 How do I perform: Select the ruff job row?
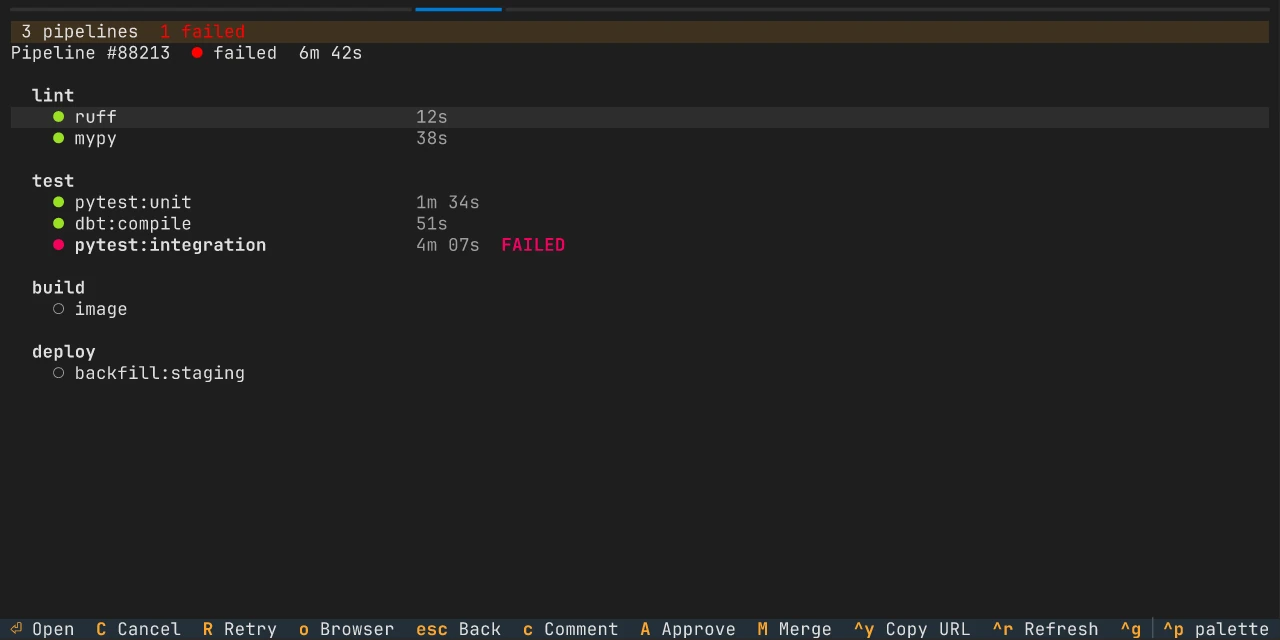(640, 117)
